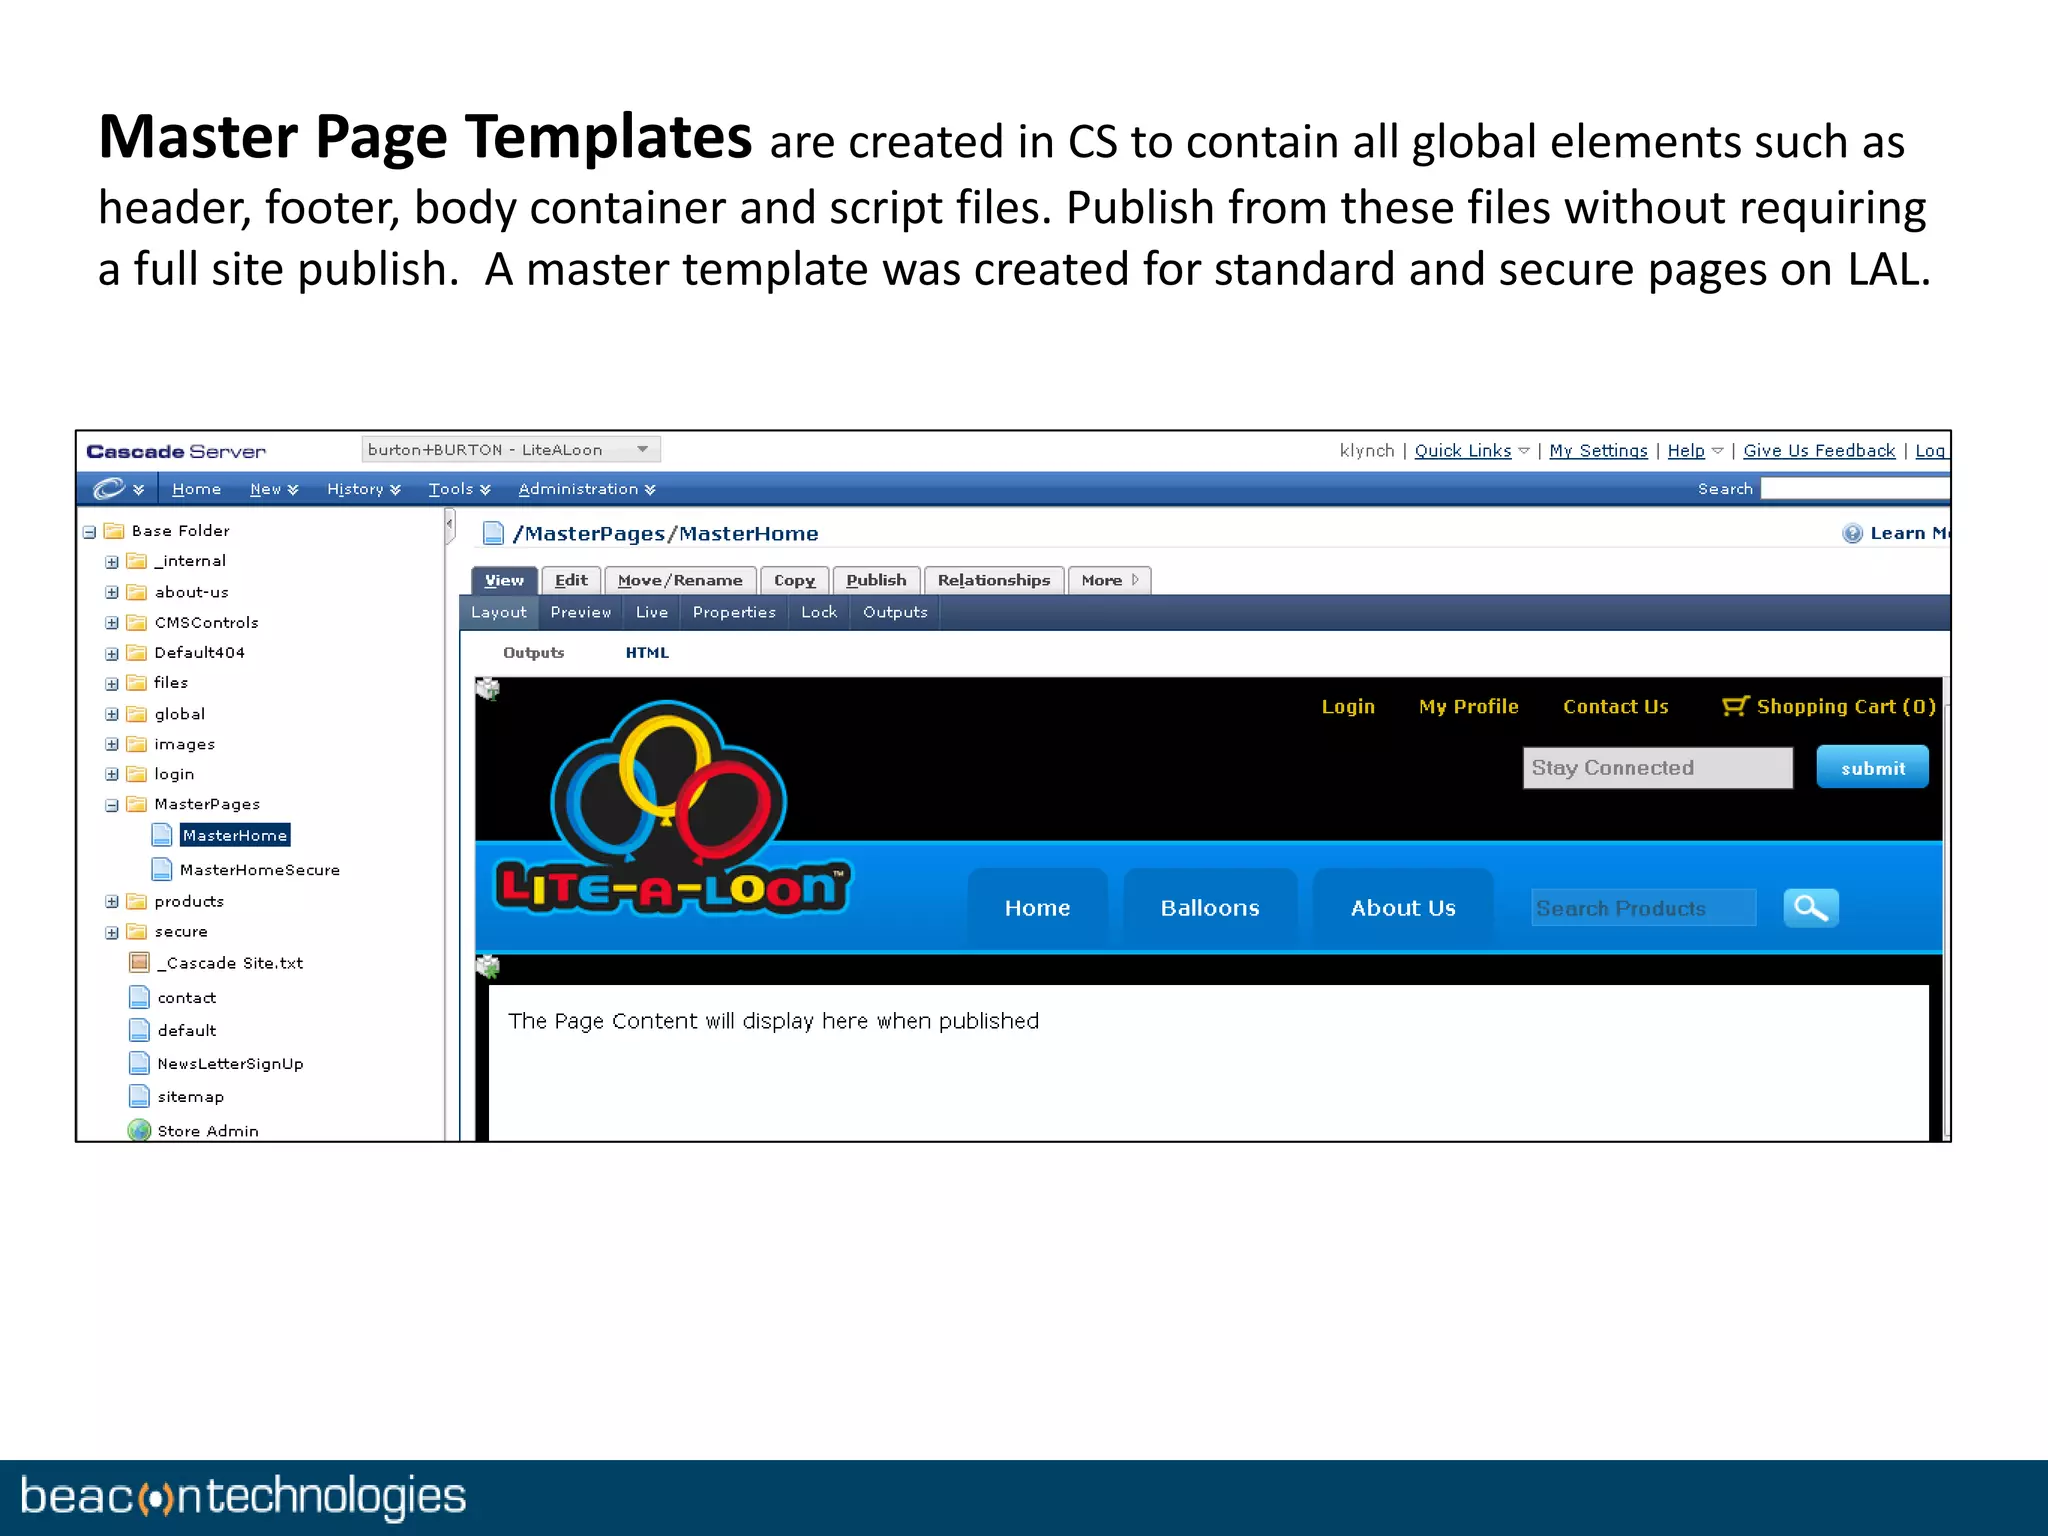Select the Outputs sub-tab

(x=895, y=612)
